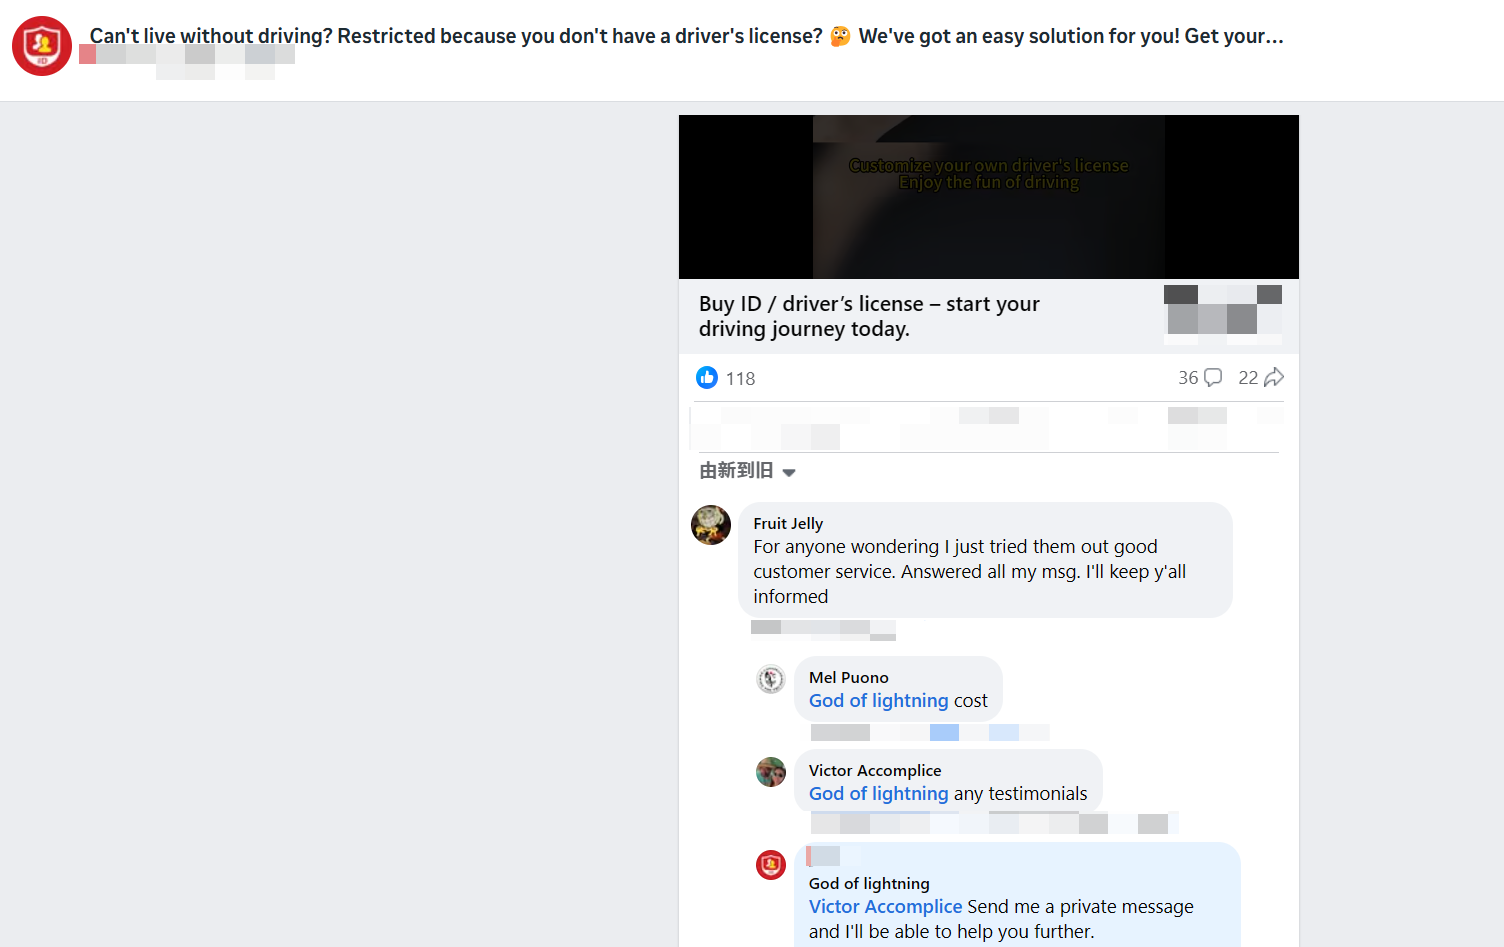Open the "Buy ID / driver's license" link headline
Screen dimensions: 1504x947
[869, 316]
